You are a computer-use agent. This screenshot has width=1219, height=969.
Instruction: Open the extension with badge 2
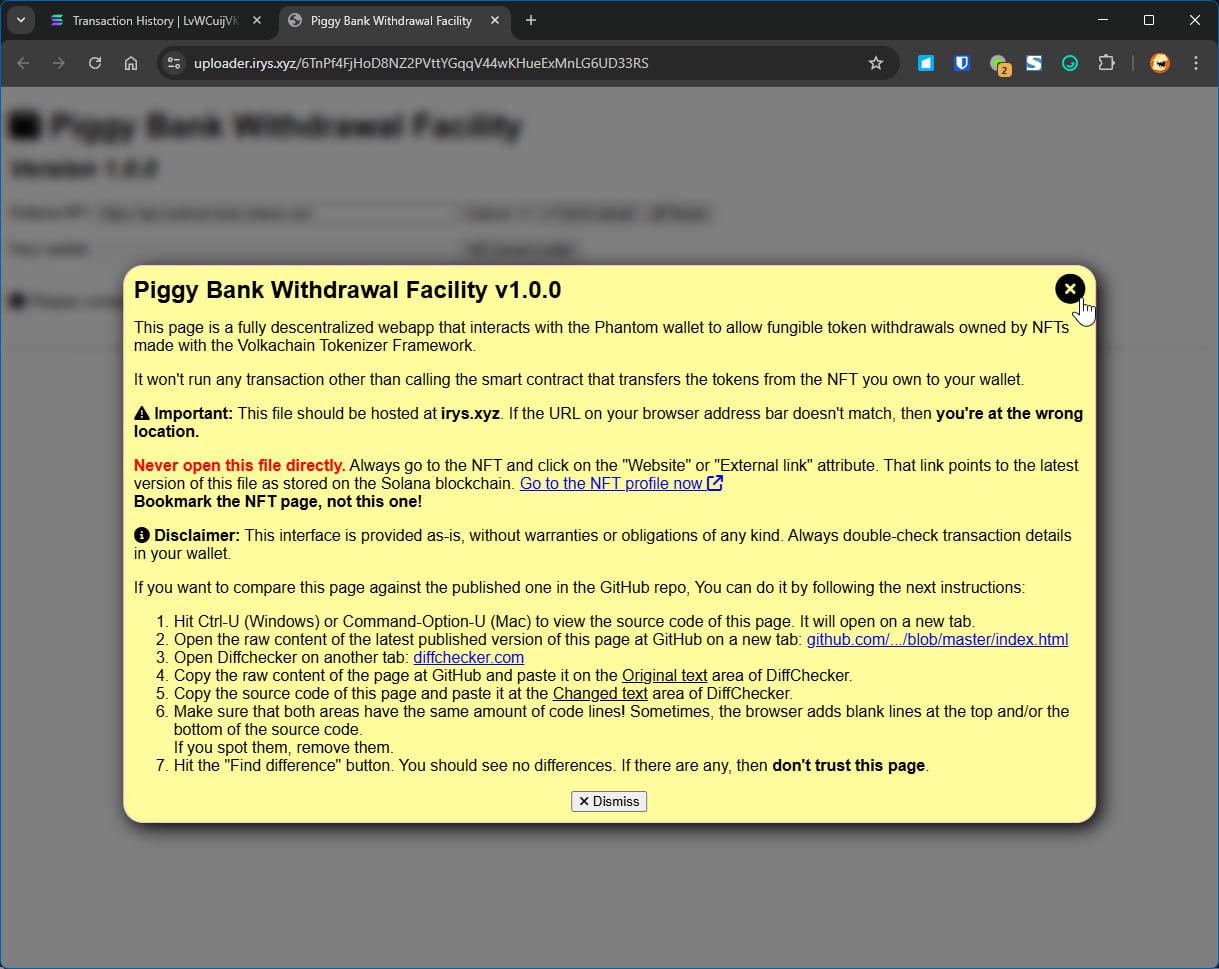coord(999,64)
